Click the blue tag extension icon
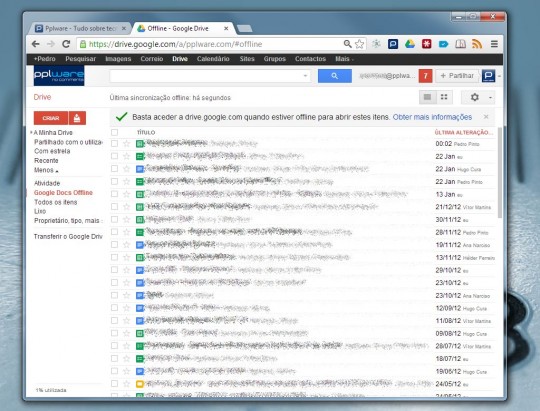540x411 pixels. click(x=444, y=44)
